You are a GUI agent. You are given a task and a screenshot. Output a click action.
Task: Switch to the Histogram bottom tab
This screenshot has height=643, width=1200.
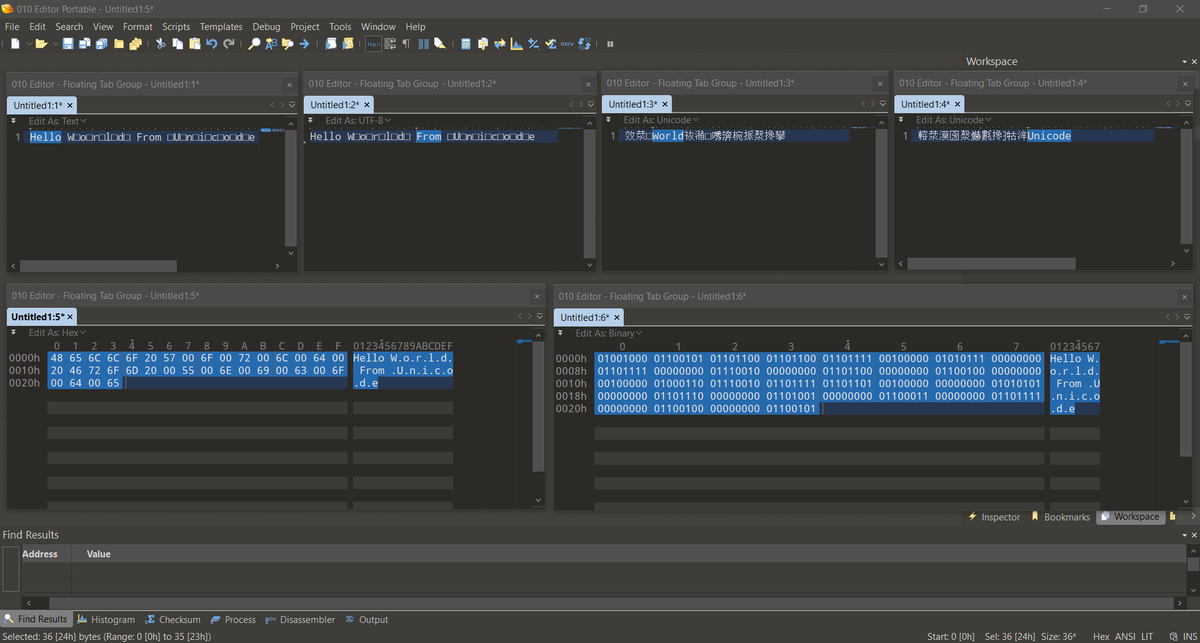point(106,620)
